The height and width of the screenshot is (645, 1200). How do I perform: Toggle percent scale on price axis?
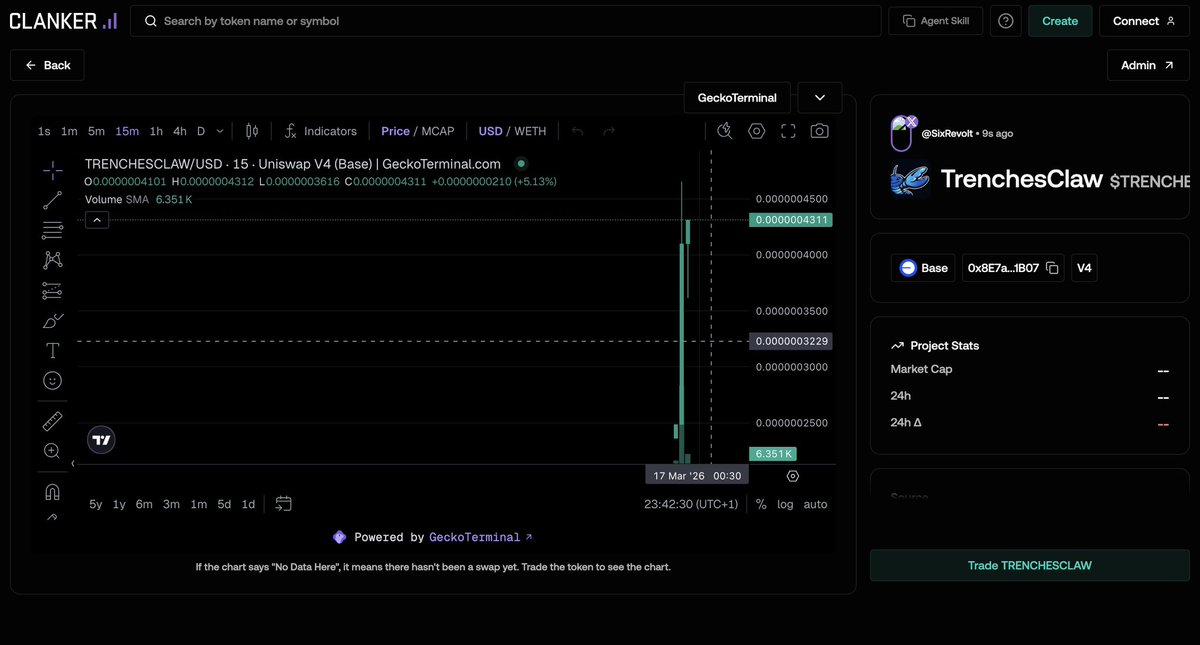click(761, 504)
